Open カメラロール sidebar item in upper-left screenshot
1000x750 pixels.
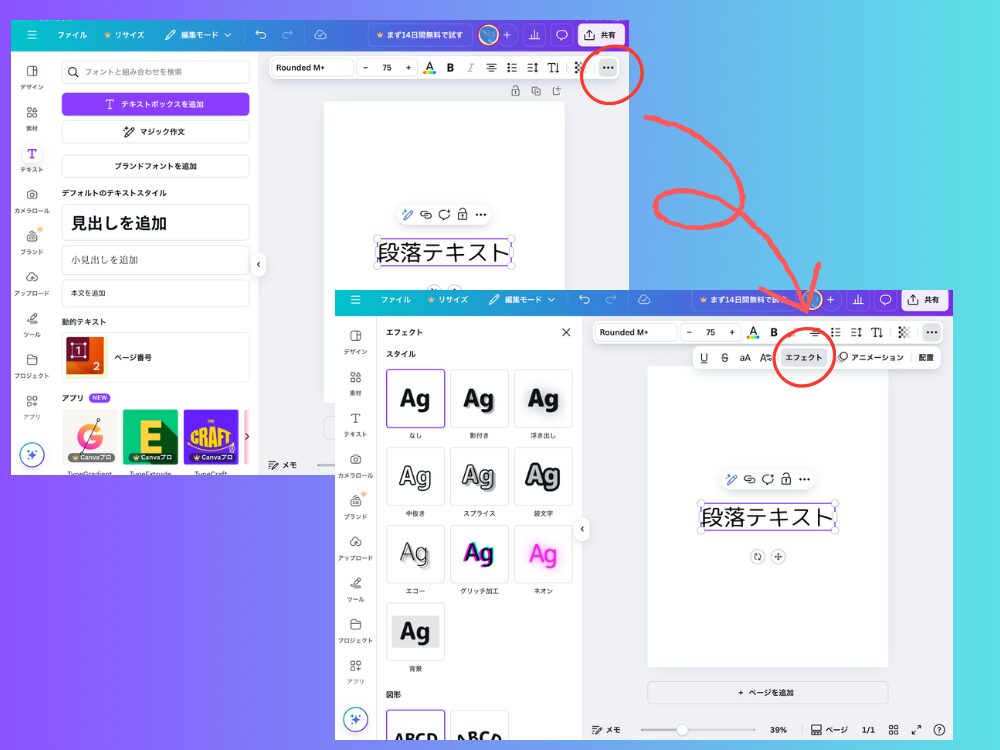(32, 201)
